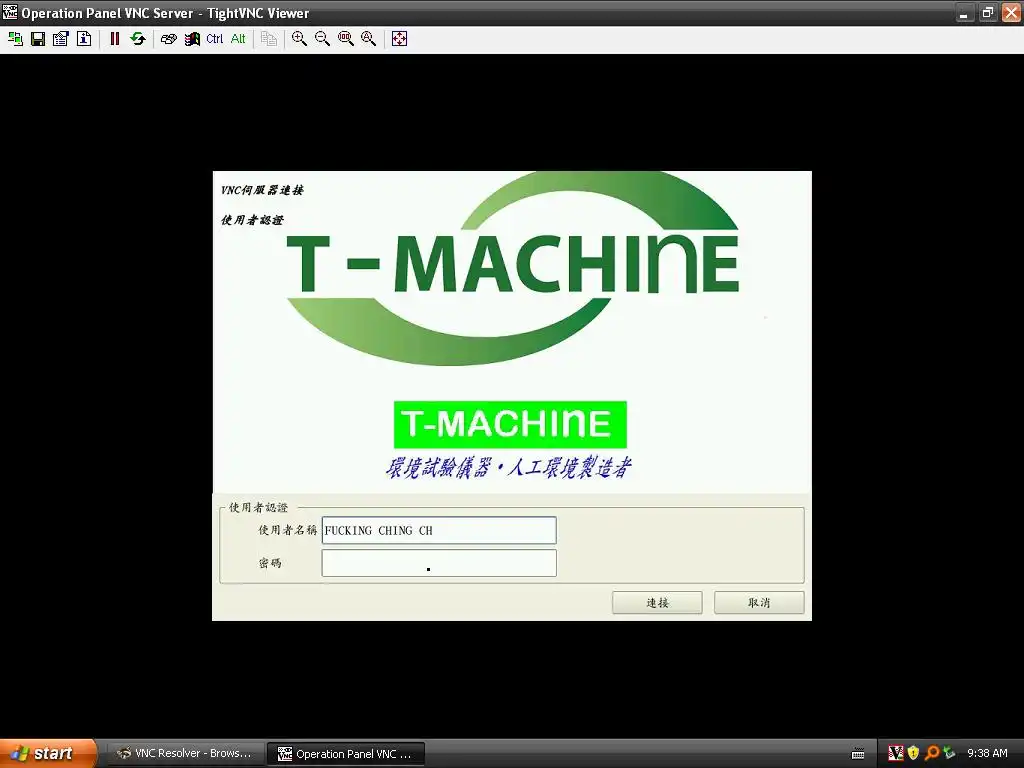
Task: Select Operation Panel VNC taskbar button
Action: [346, 754]
